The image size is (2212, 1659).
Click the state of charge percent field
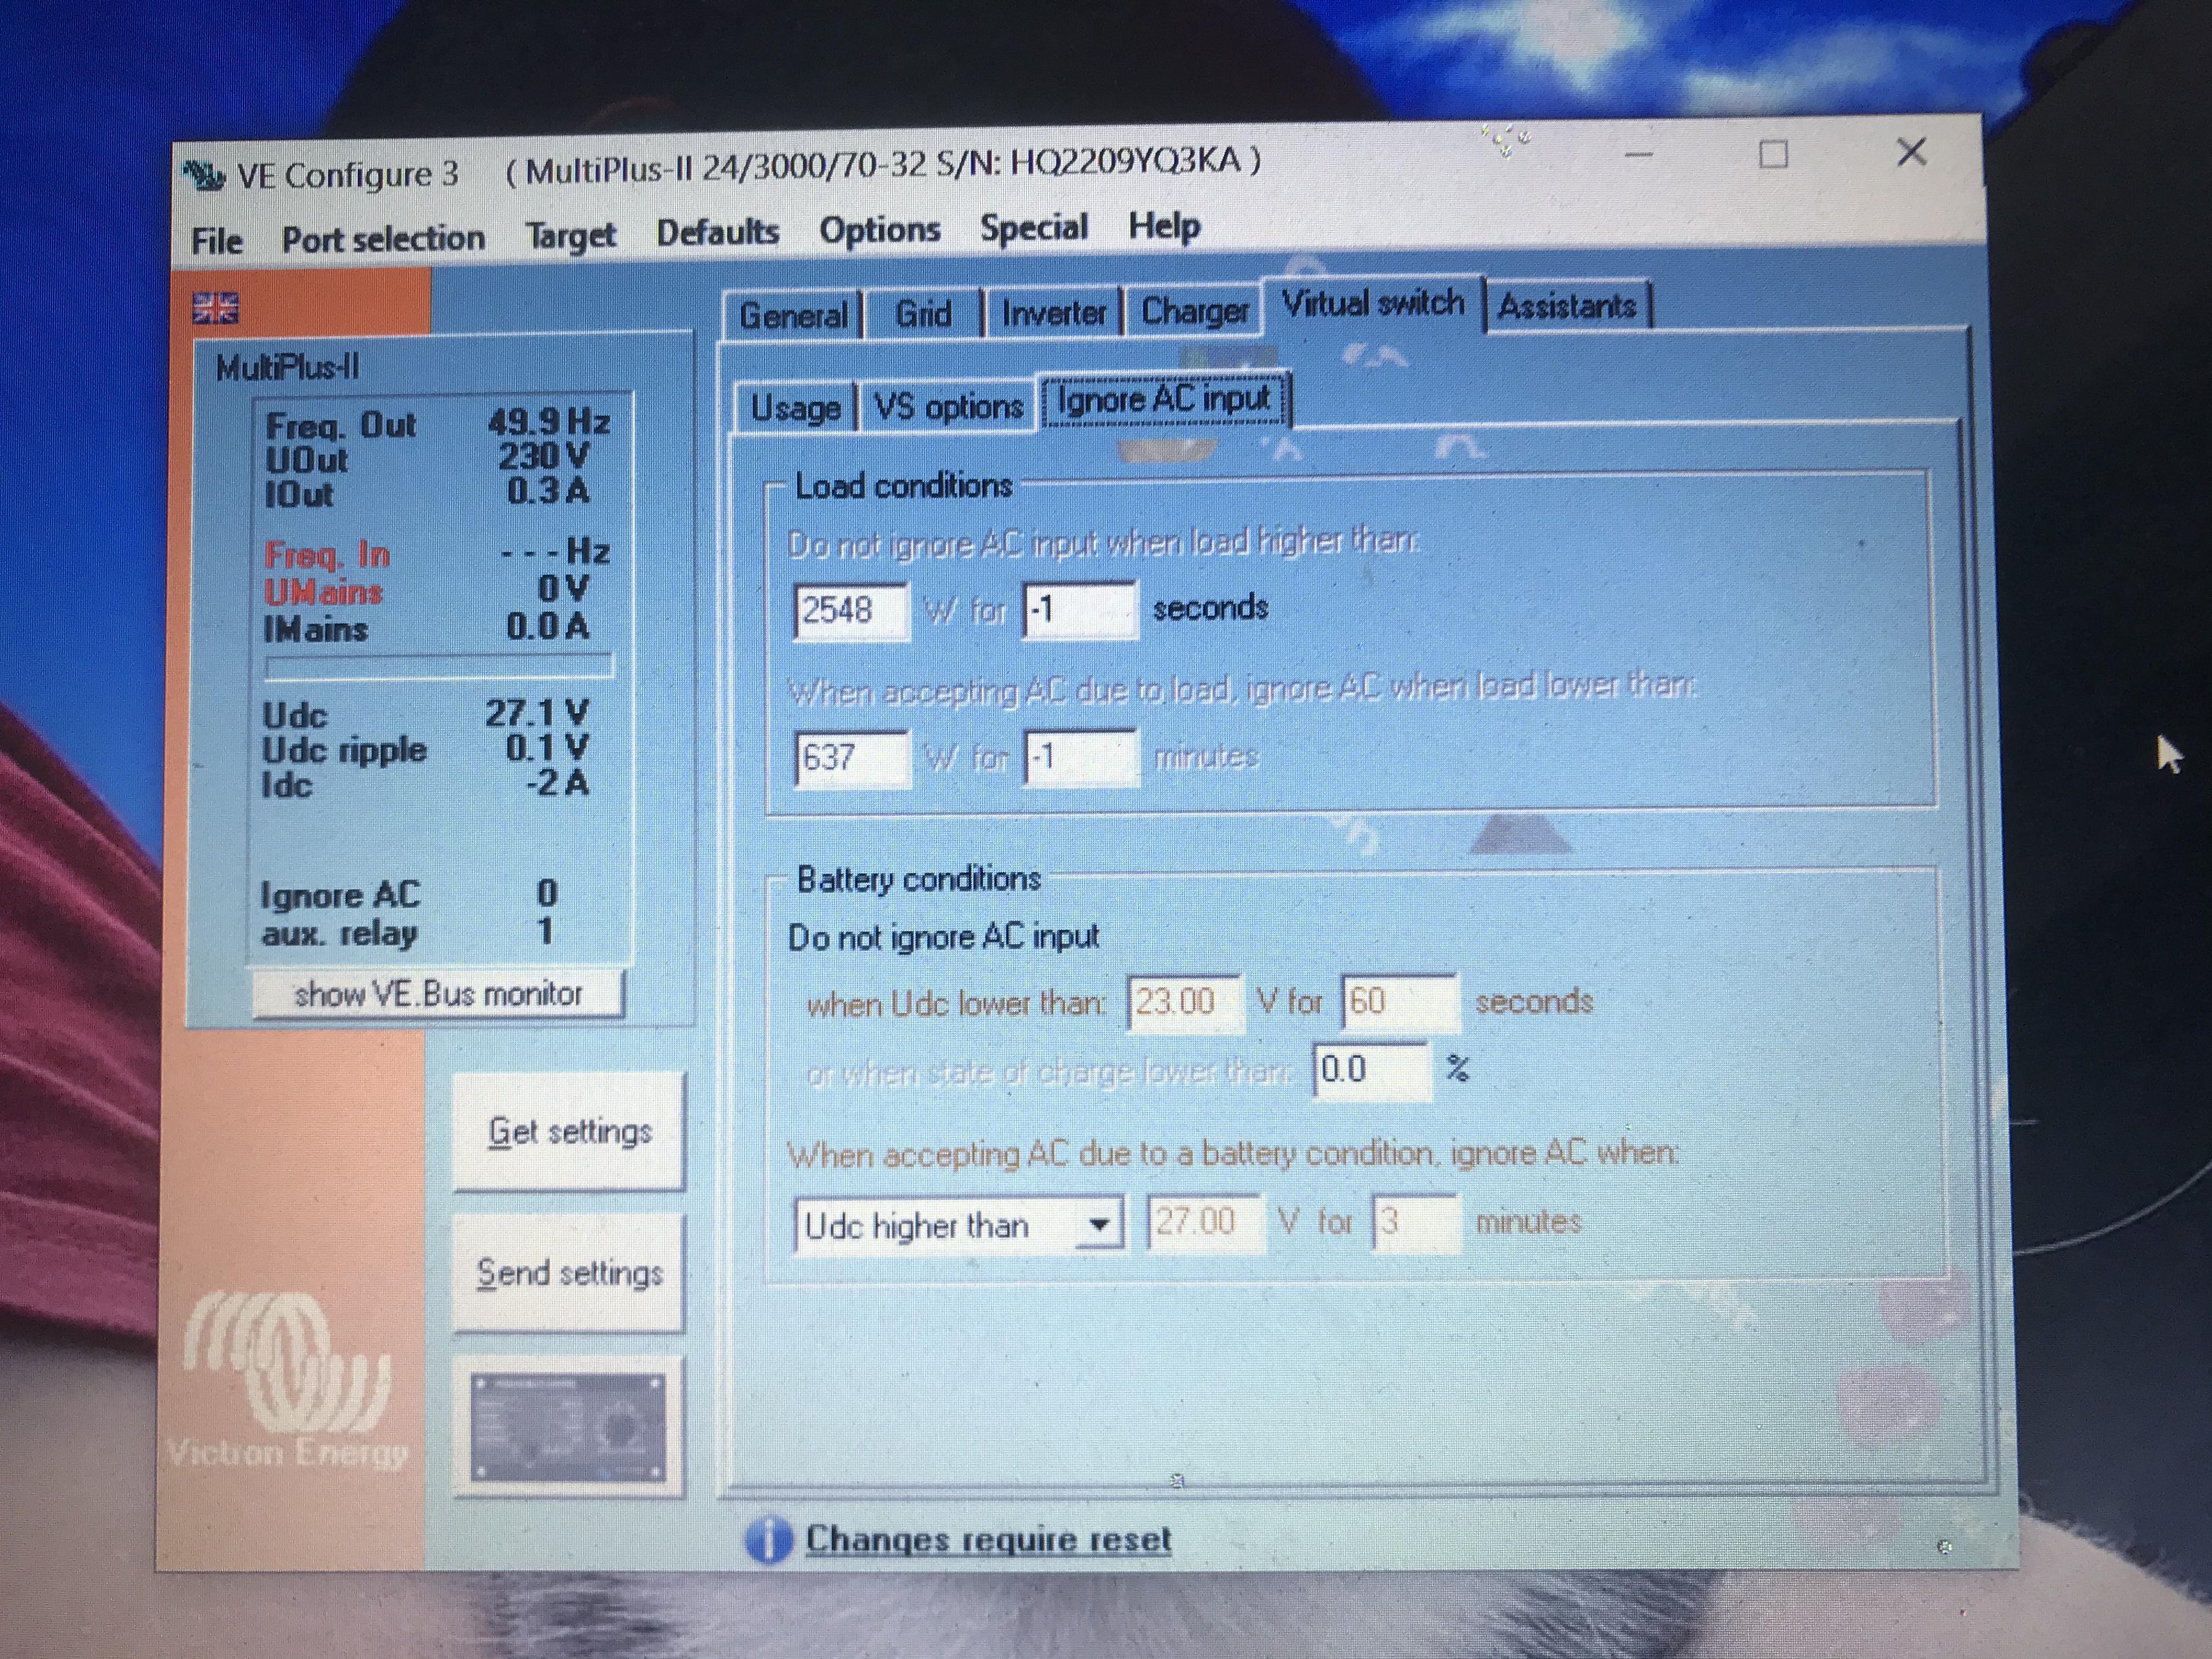(x=1370, y=1070)
